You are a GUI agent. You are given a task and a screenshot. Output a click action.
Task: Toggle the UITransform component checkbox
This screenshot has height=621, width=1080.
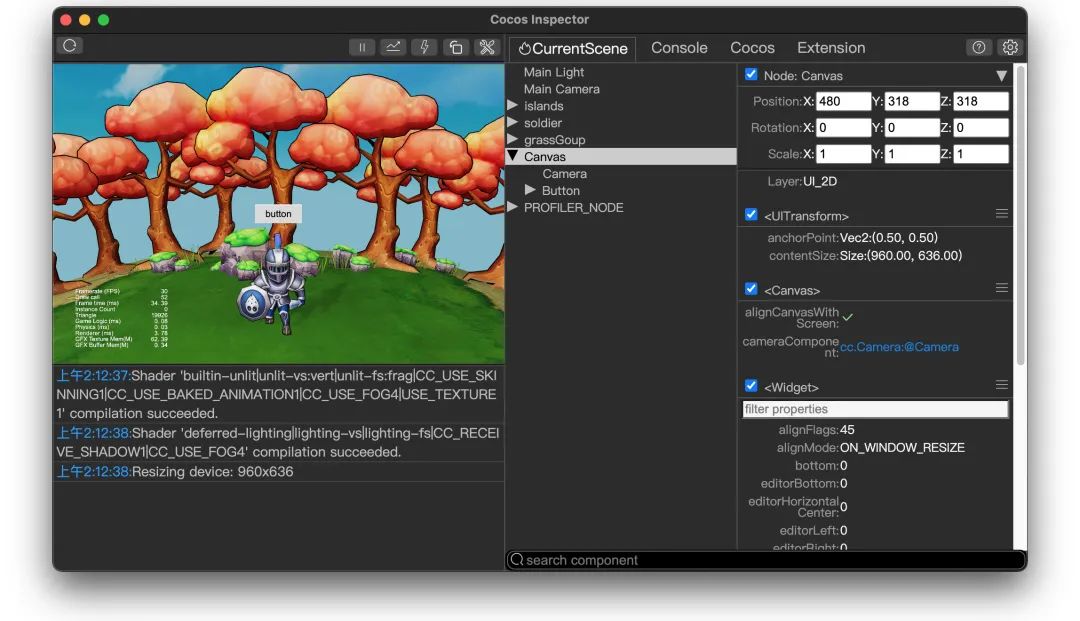click(751, 215)
